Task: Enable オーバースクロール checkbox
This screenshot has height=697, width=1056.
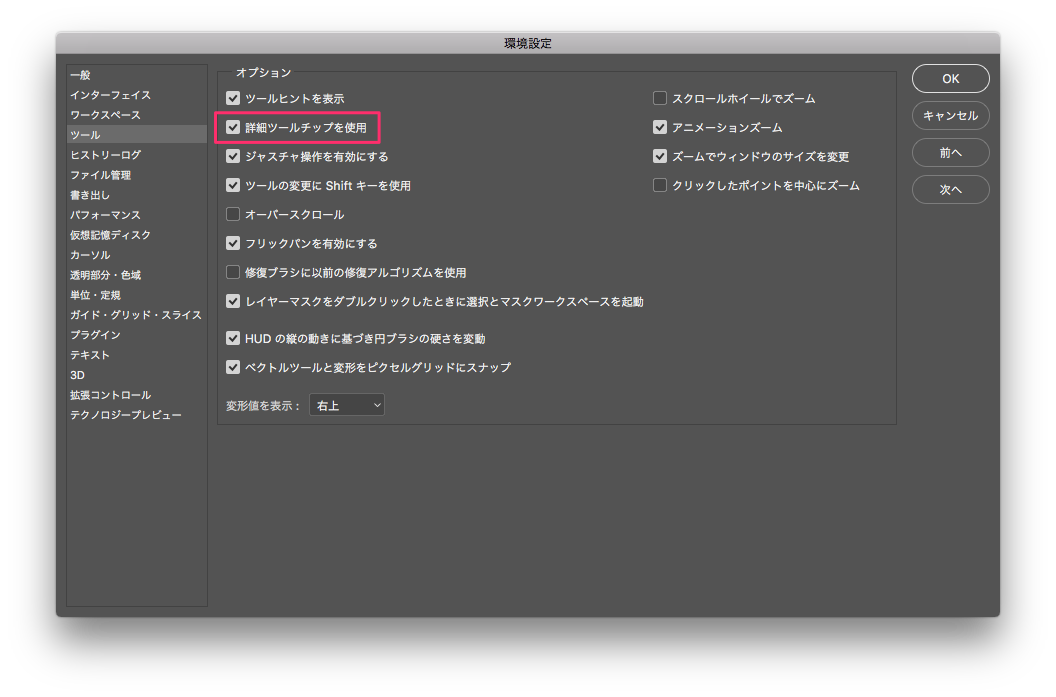Action: 233,214
